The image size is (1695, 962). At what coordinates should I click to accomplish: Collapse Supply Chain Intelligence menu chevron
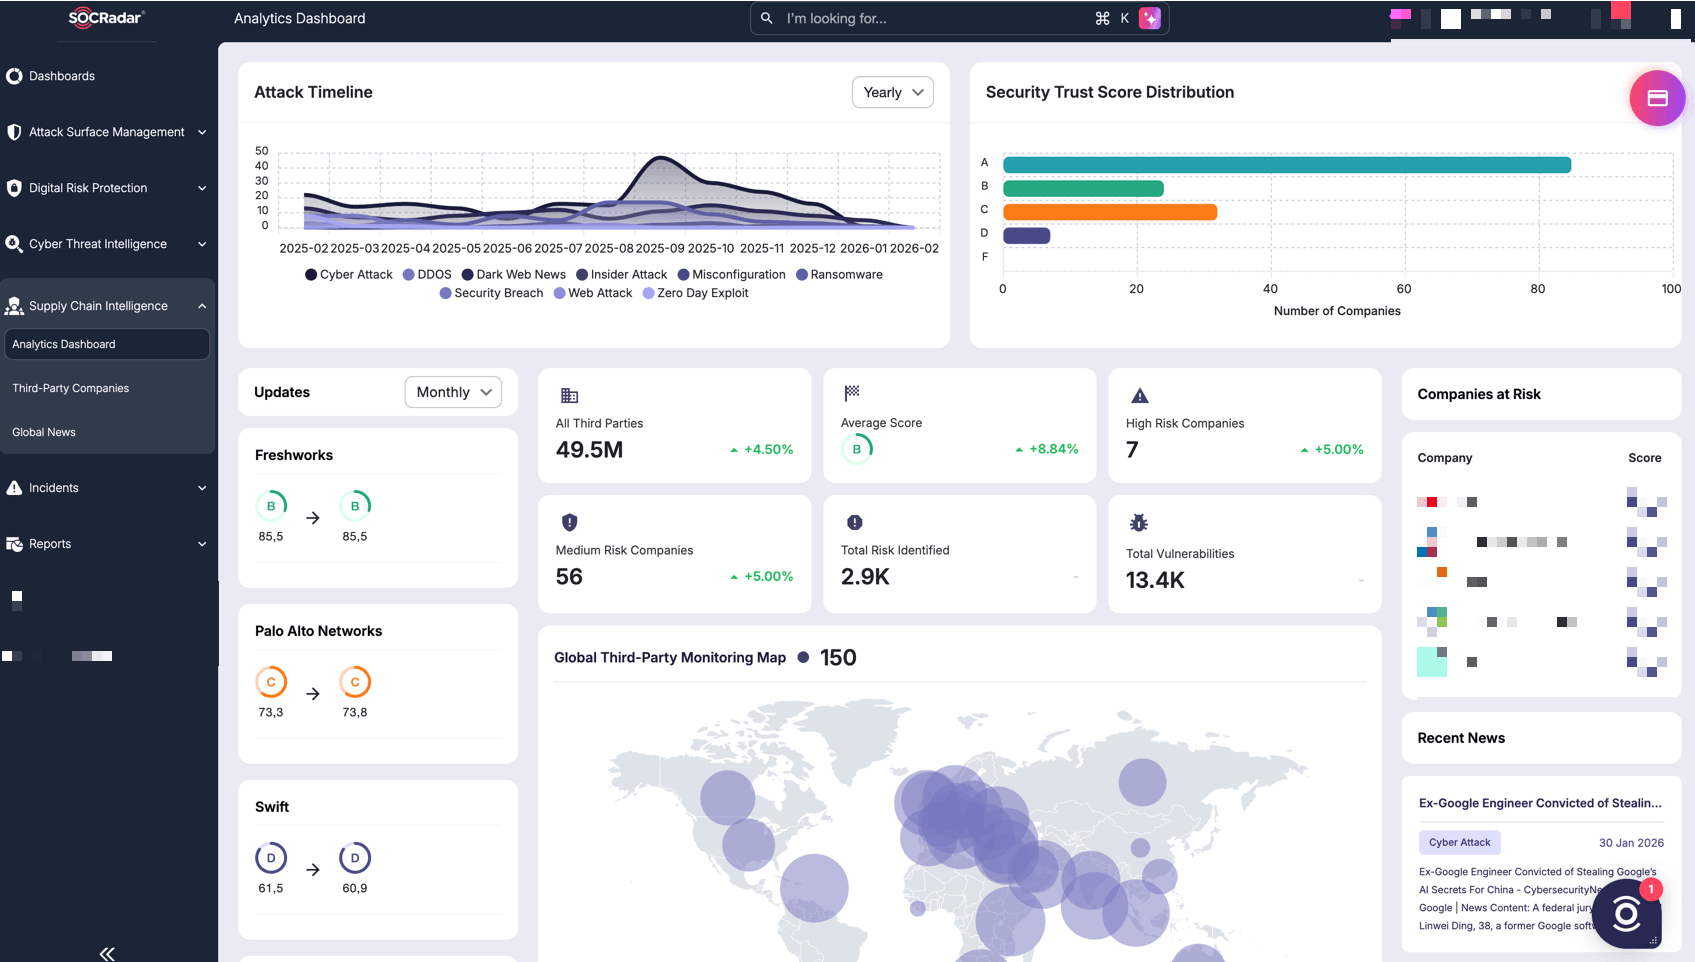coord(202,306)
